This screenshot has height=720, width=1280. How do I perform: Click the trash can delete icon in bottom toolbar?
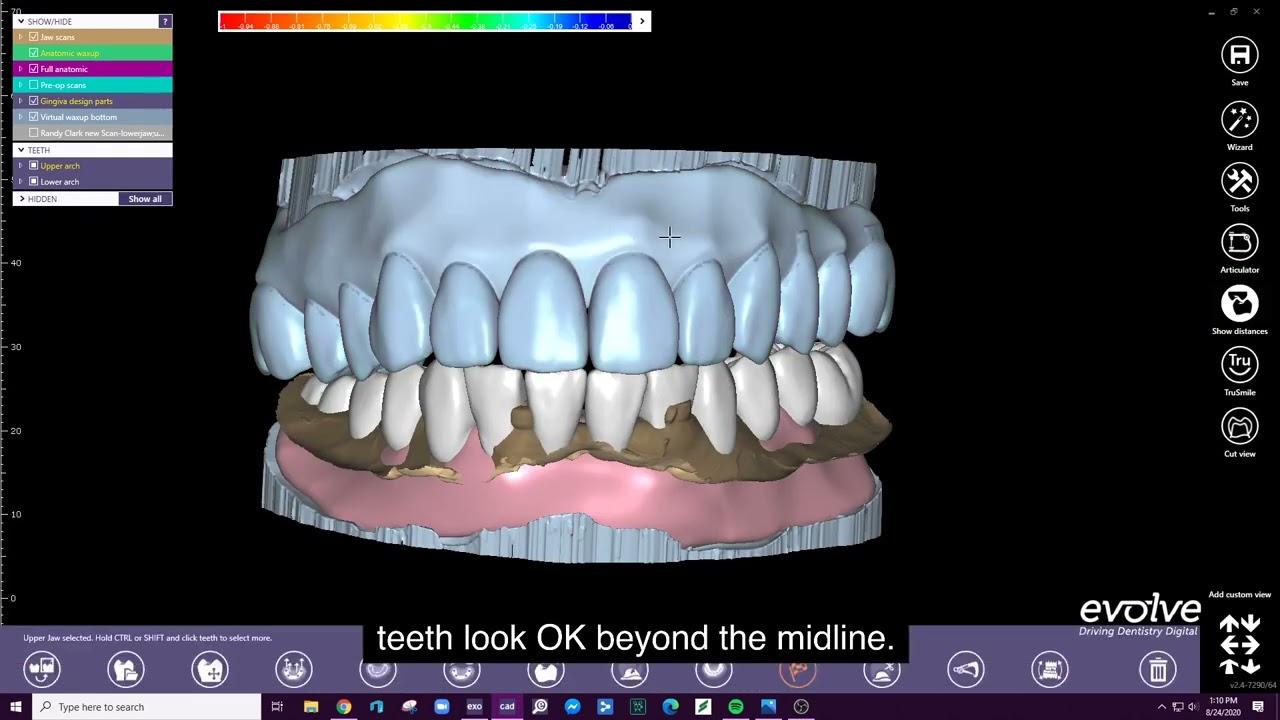pos(1158,669)
